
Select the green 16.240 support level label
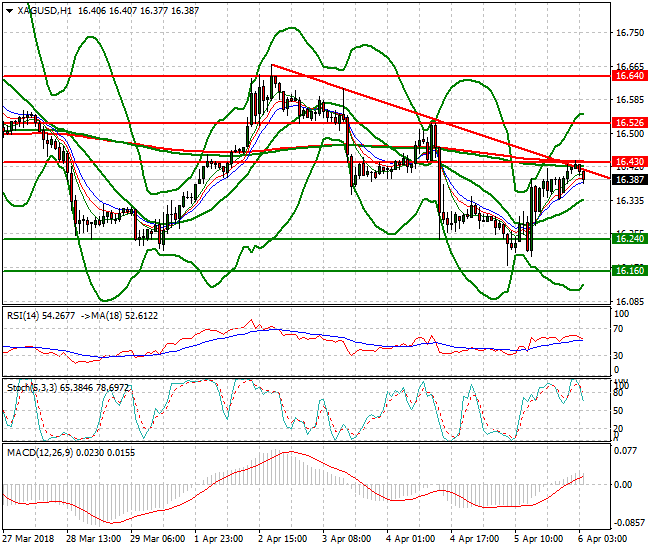pos(628,239)
